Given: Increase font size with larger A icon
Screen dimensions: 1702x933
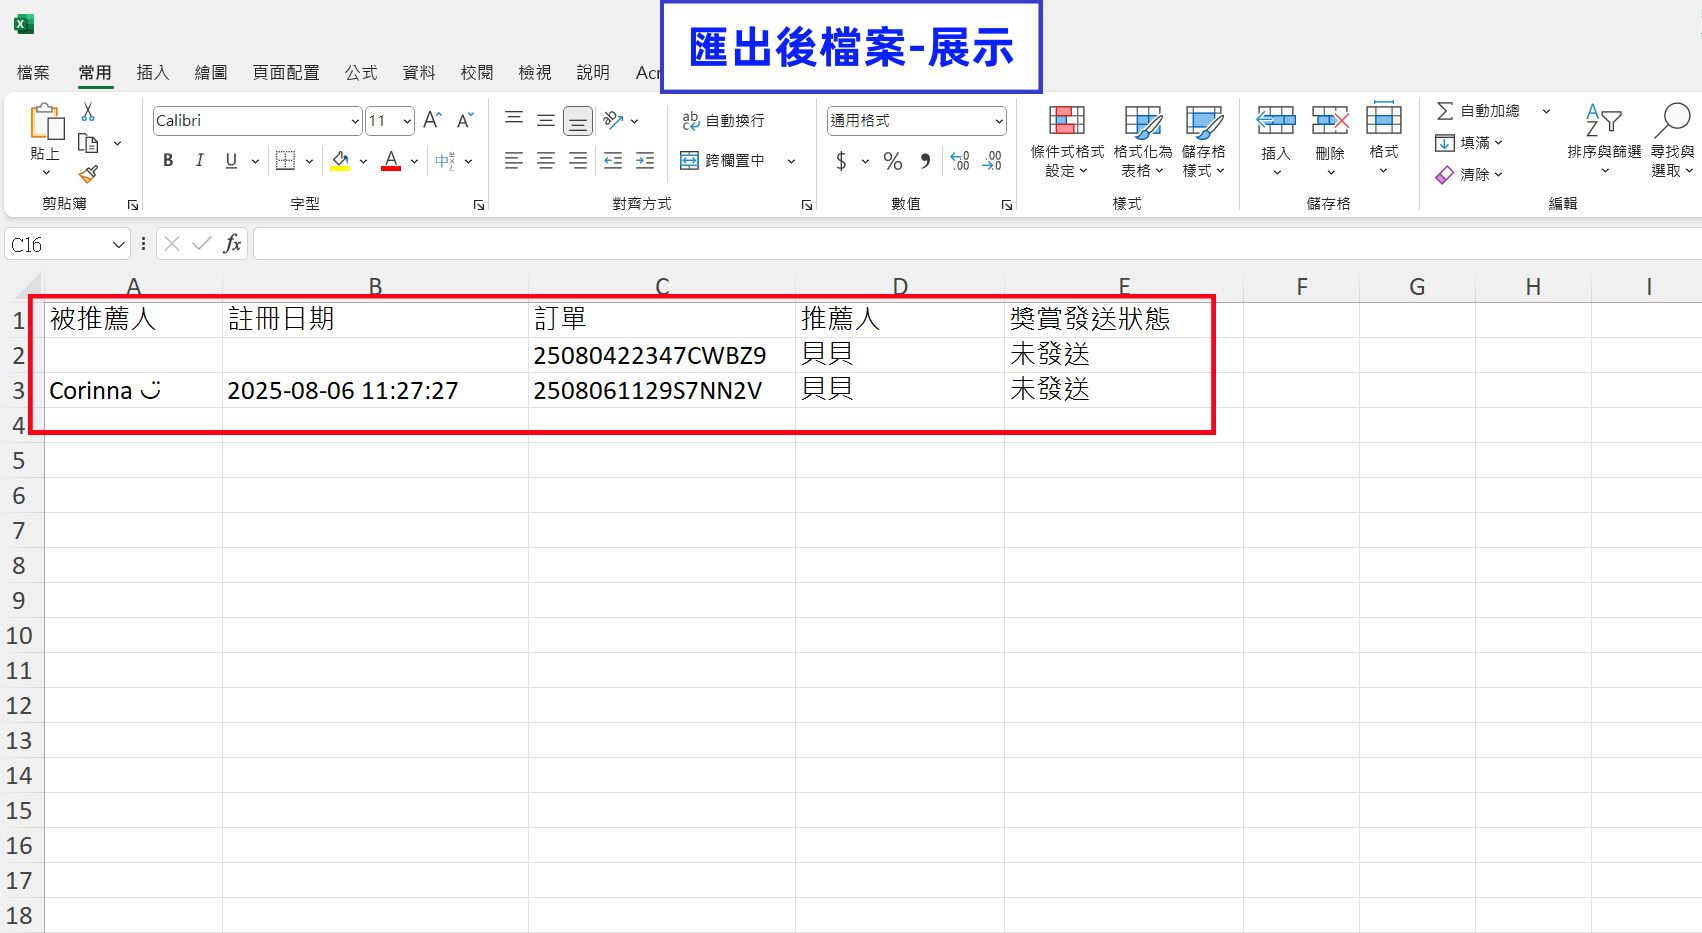Looking at the screenshot, I should coord(432,121).
